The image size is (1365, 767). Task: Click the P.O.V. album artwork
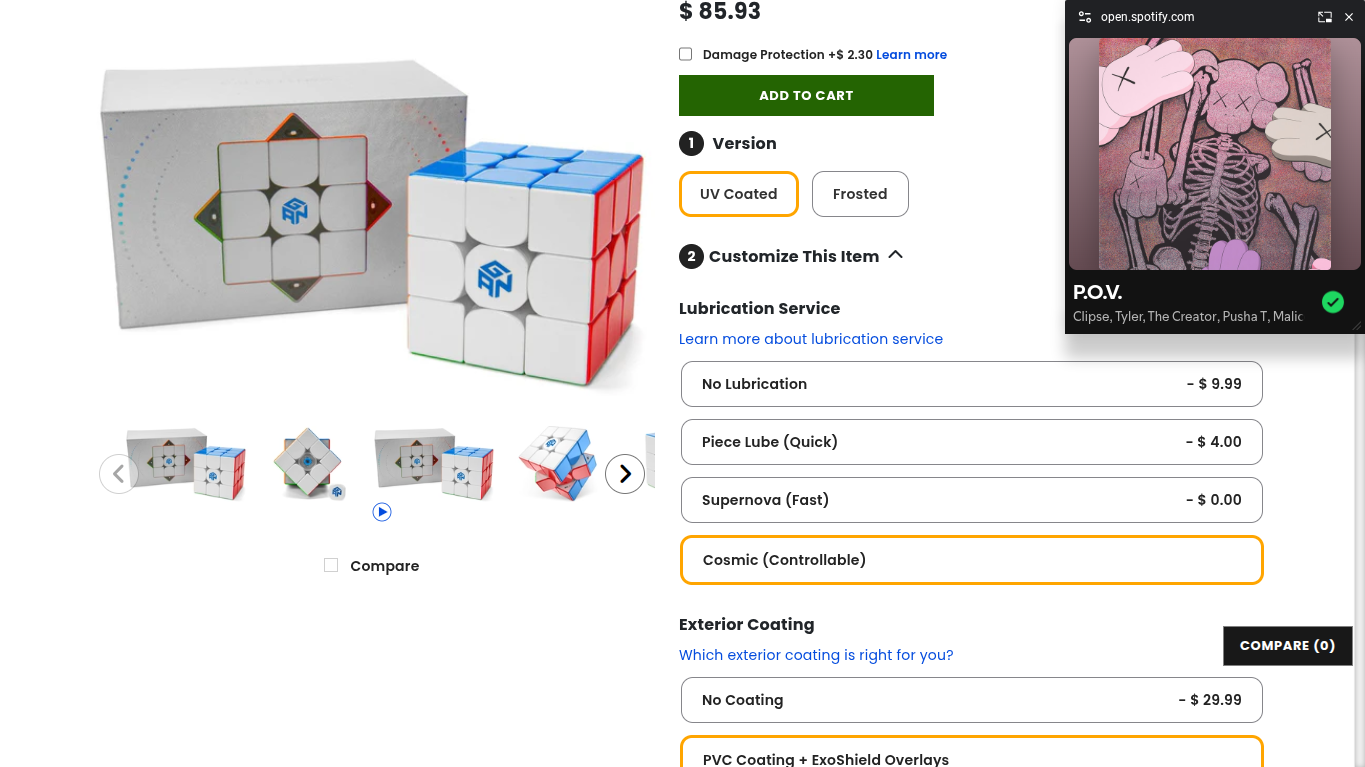click(x=1215, y=154)
